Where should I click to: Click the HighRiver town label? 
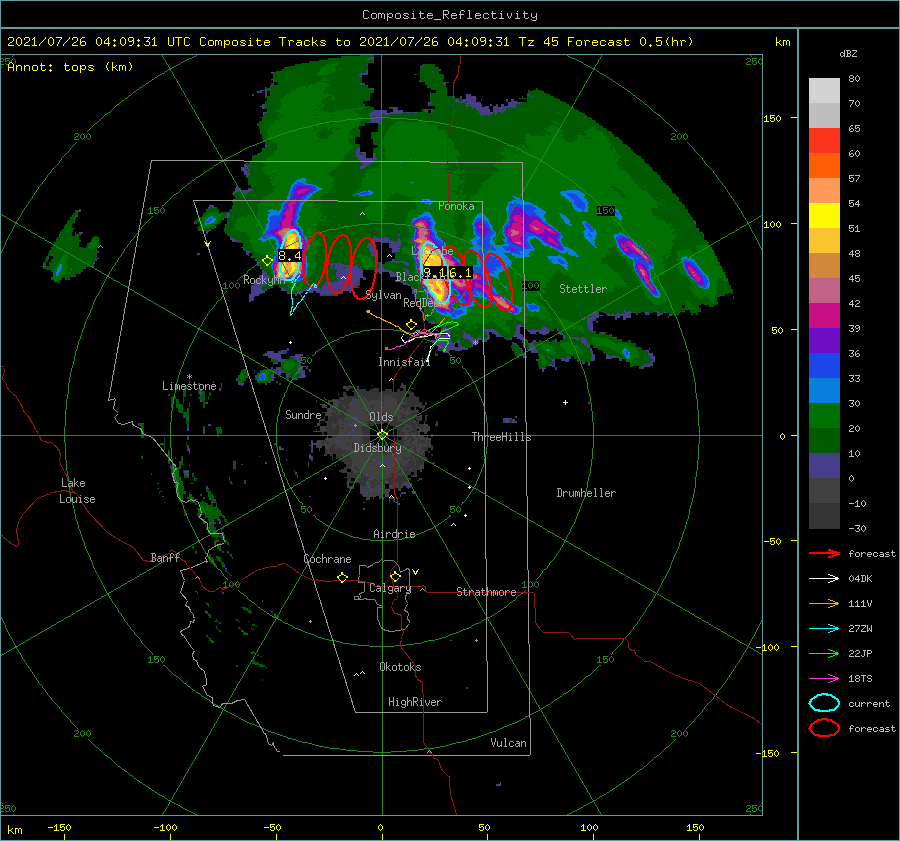click(x=415, y=702)
